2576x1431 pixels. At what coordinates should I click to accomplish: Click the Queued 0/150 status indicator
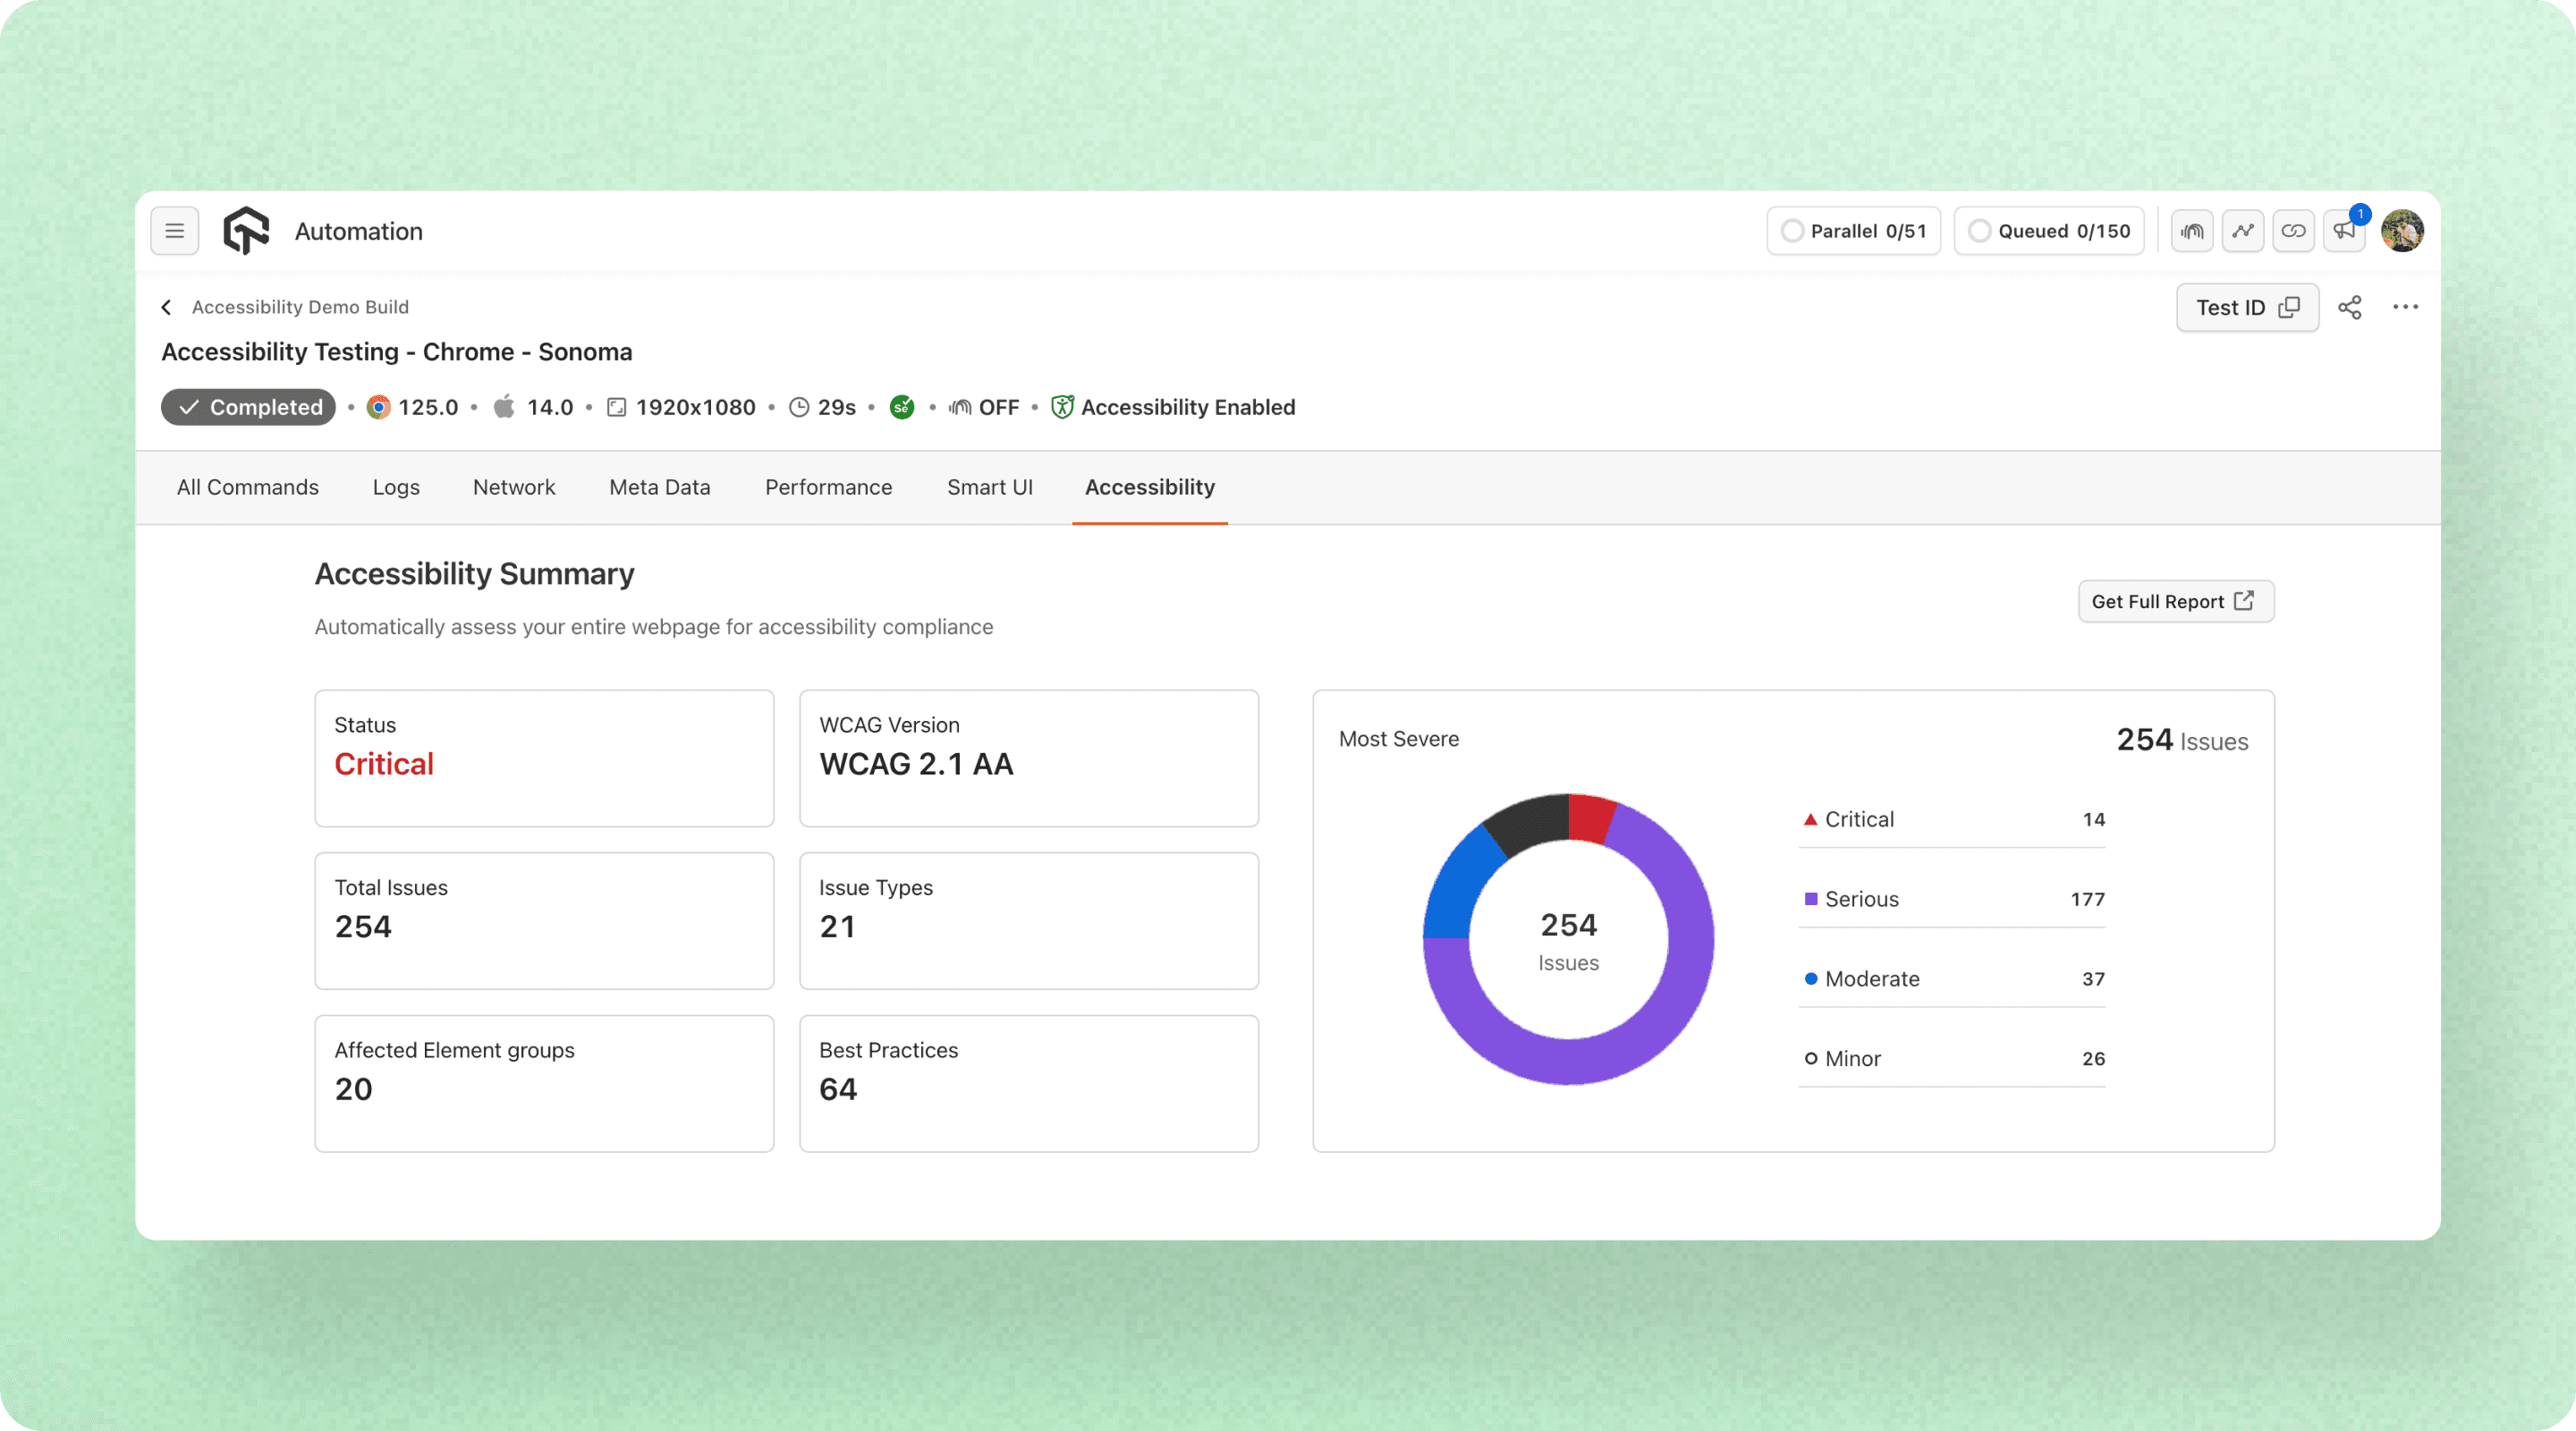coord(2049,231)
